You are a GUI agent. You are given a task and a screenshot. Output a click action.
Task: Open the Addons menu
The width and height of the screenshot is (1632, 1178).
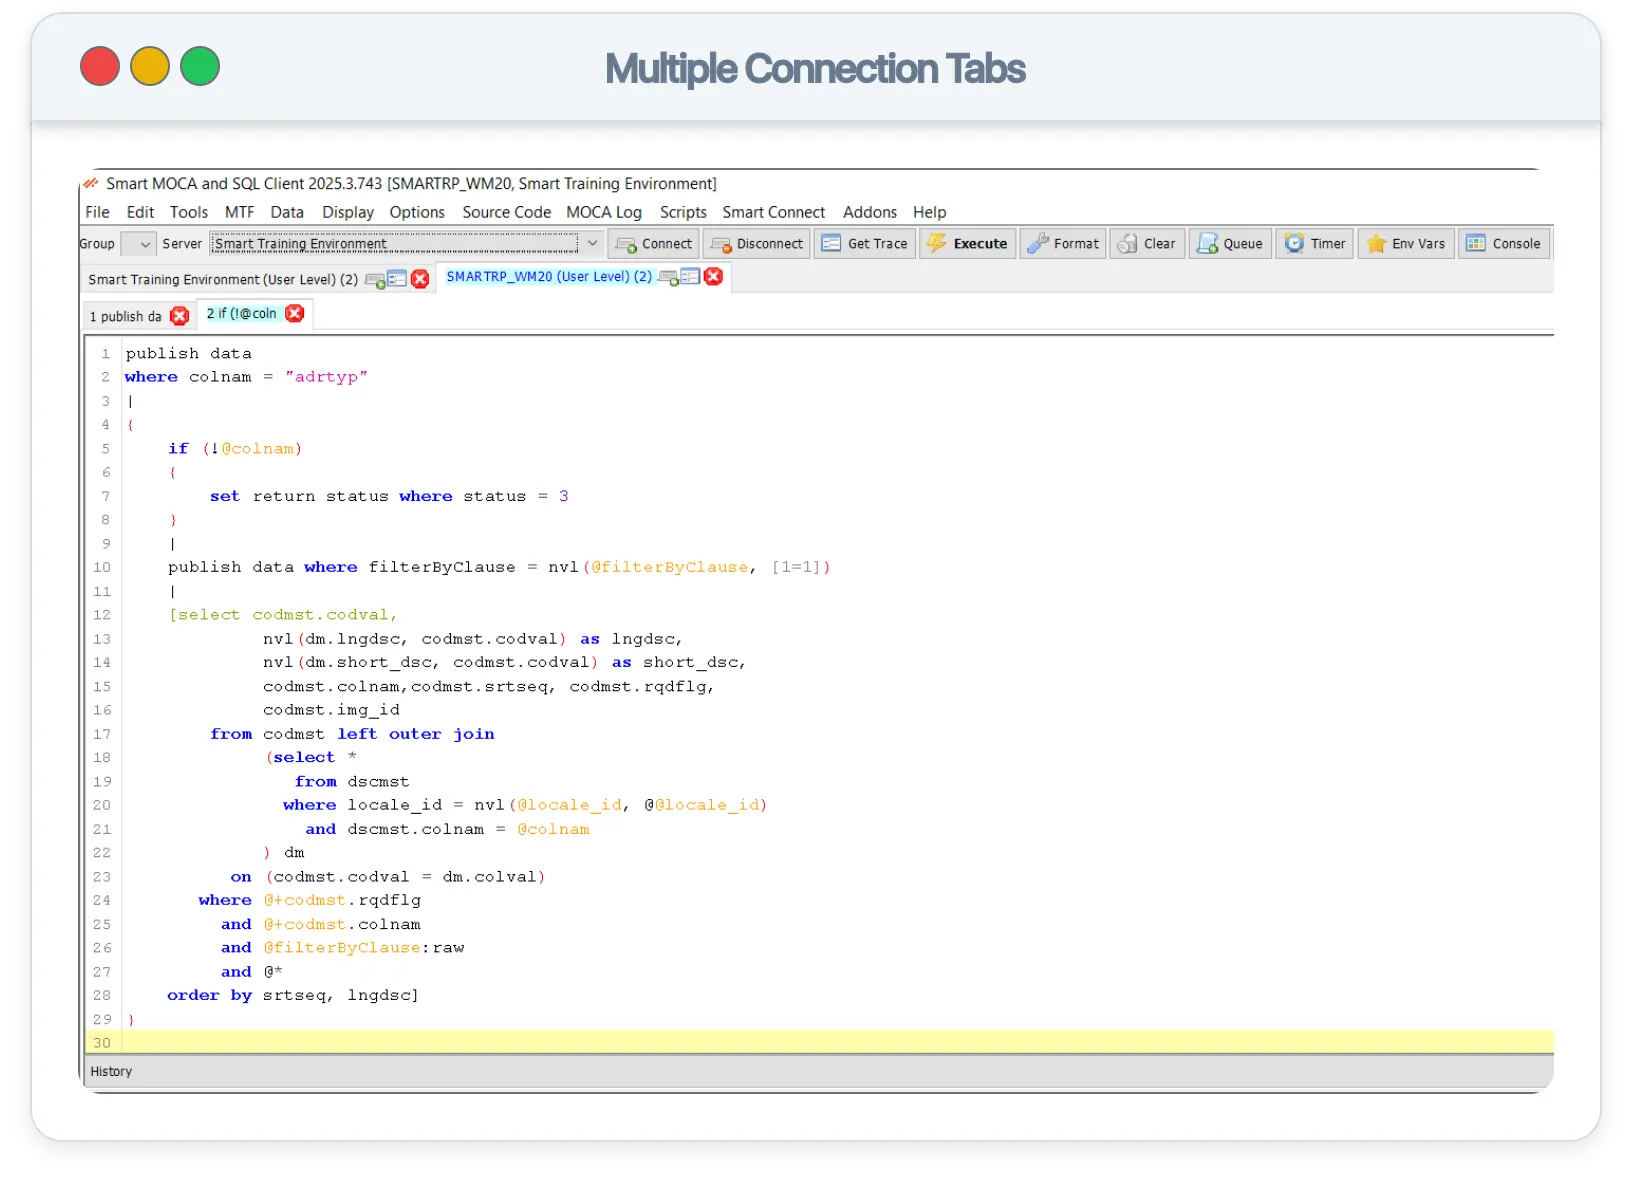tap(870, 212)
